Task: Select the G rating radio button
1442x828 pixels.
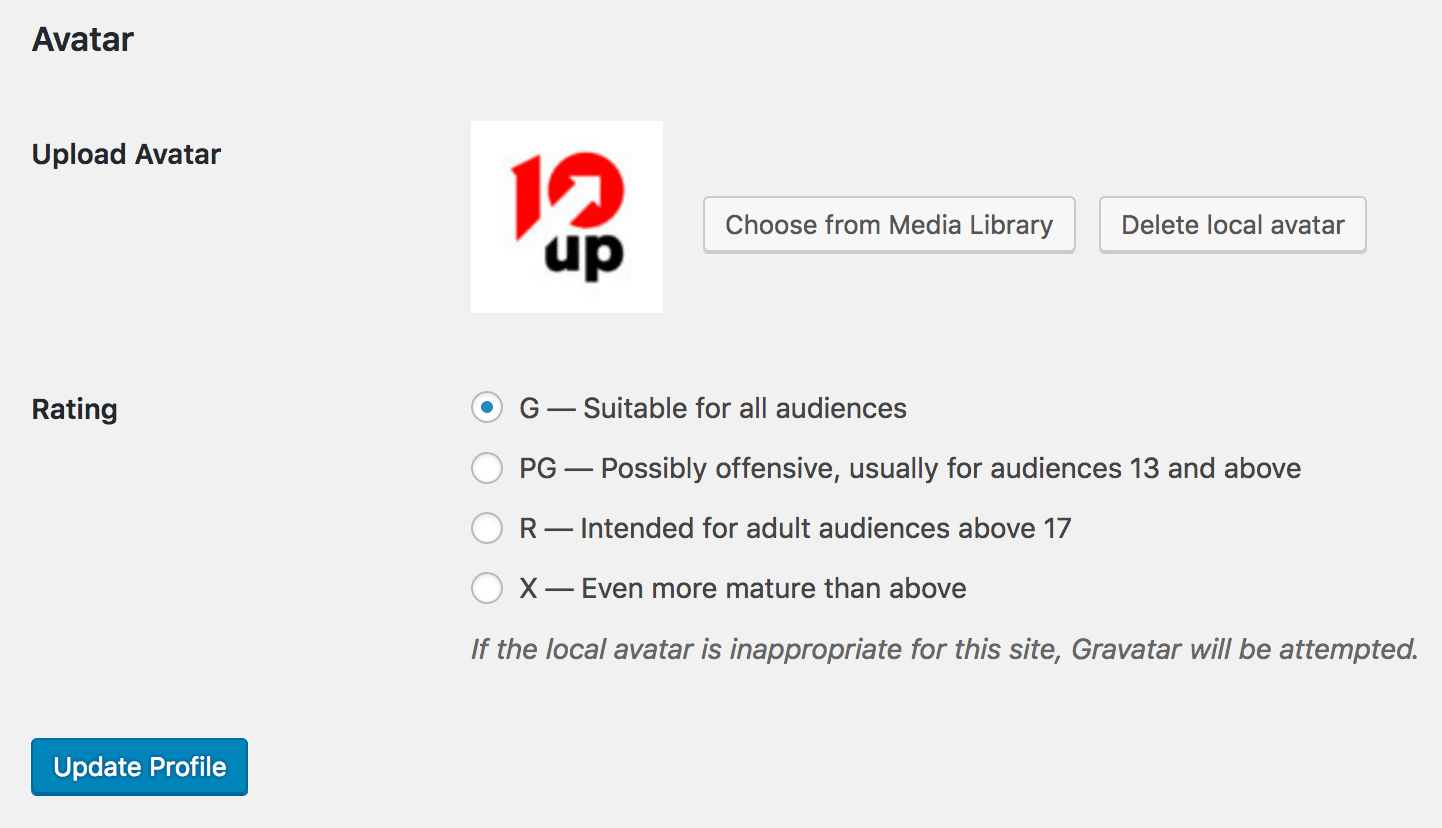Action: pos(487,408)
